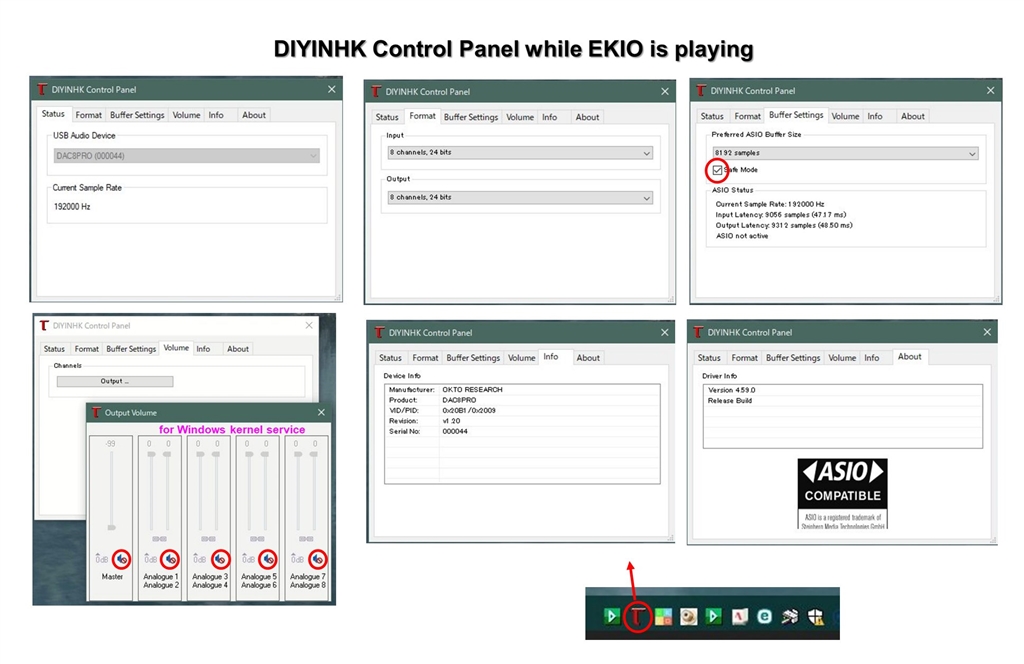Image resolution: width=1024 pixels, height=664 pixels.
Task: Click T logo of the window showing USB Audio Device
Action: [x=42, y=89]
